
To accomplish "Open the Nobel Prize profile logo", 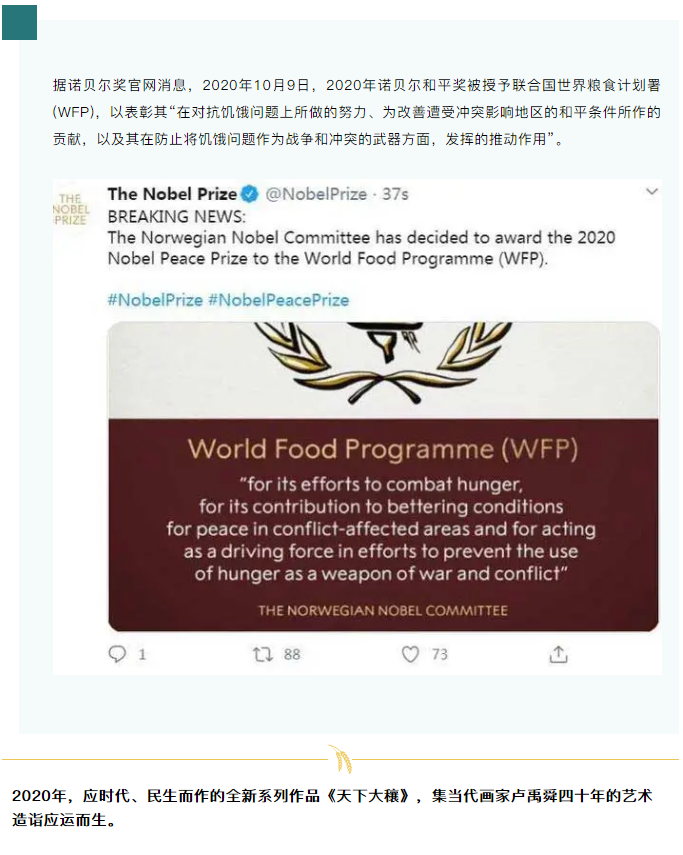I will pos(71,205).
